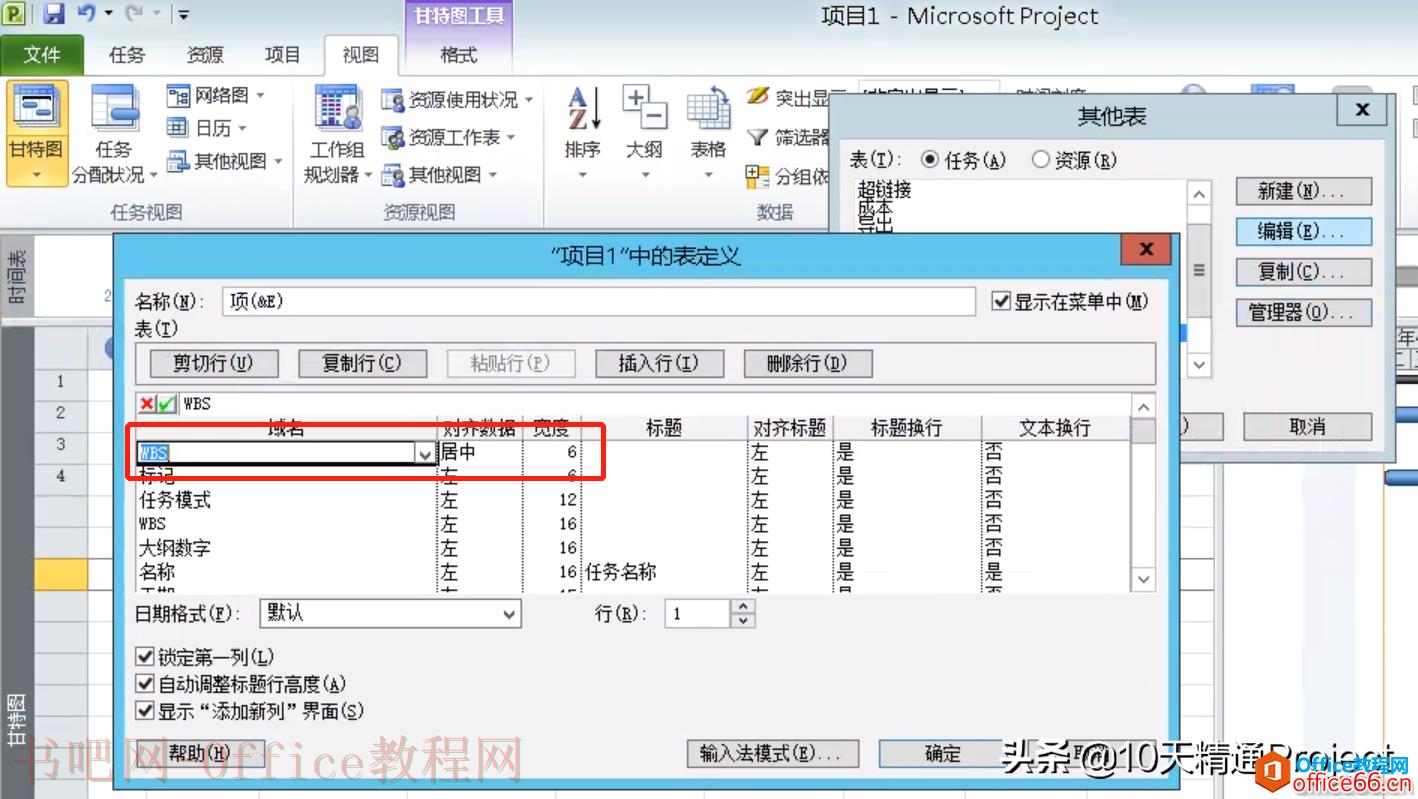The image size is (1418, 799).
Task: Open the 域名 field dropdown arrow
Action: 425,454
